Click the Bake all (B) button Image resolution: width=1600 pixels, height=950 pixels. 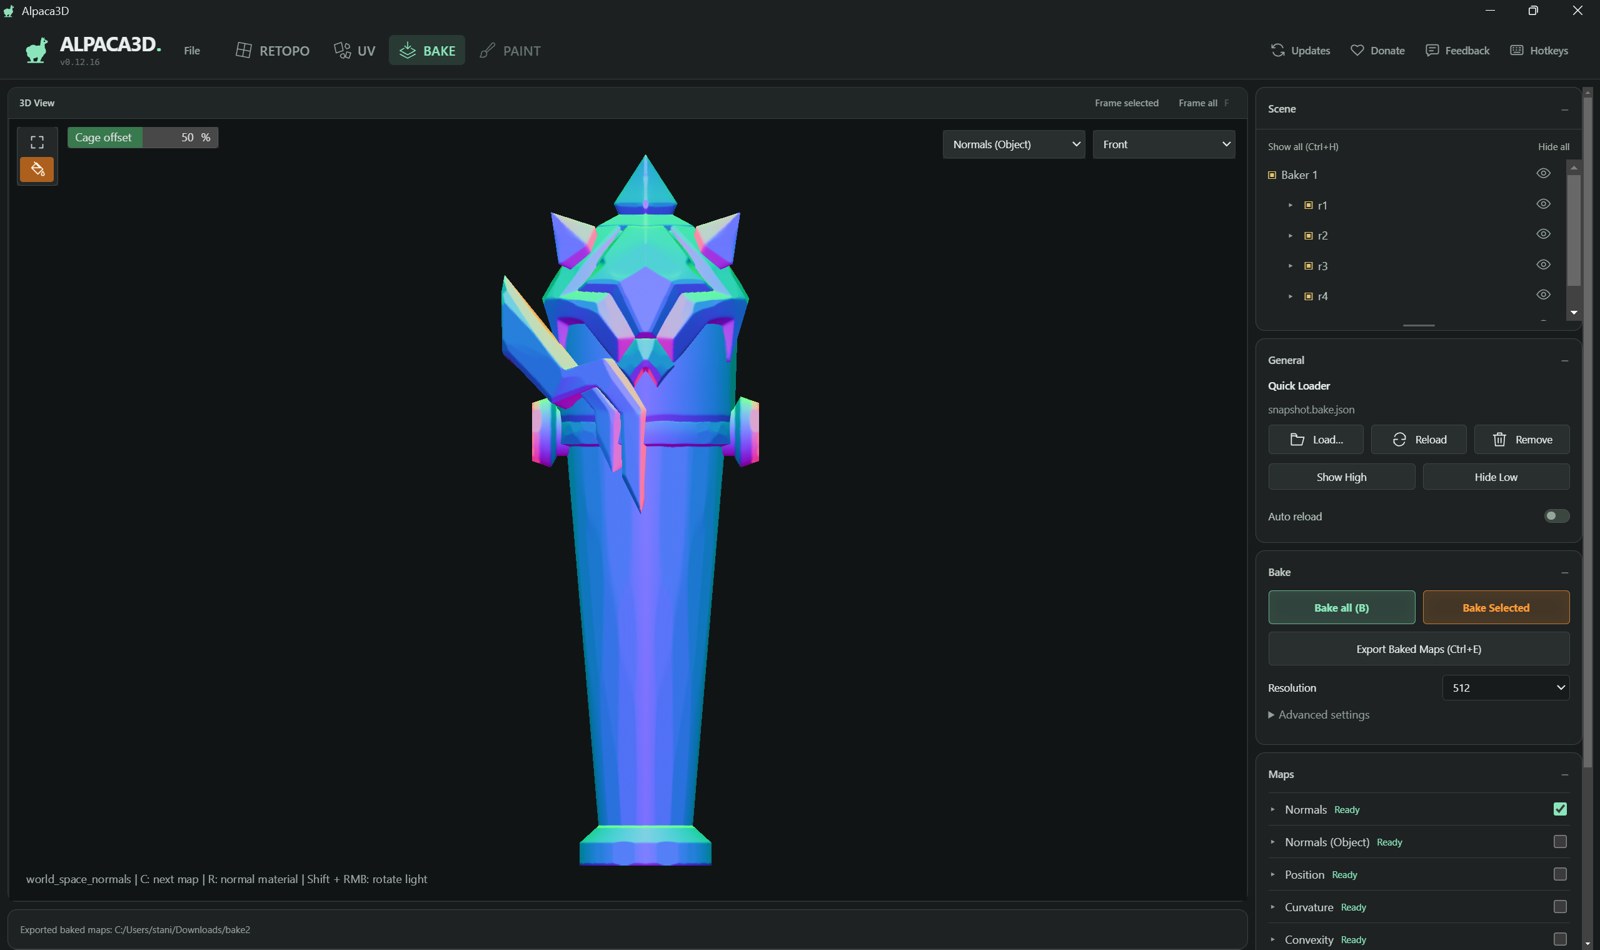click(x=1342, y=608)
